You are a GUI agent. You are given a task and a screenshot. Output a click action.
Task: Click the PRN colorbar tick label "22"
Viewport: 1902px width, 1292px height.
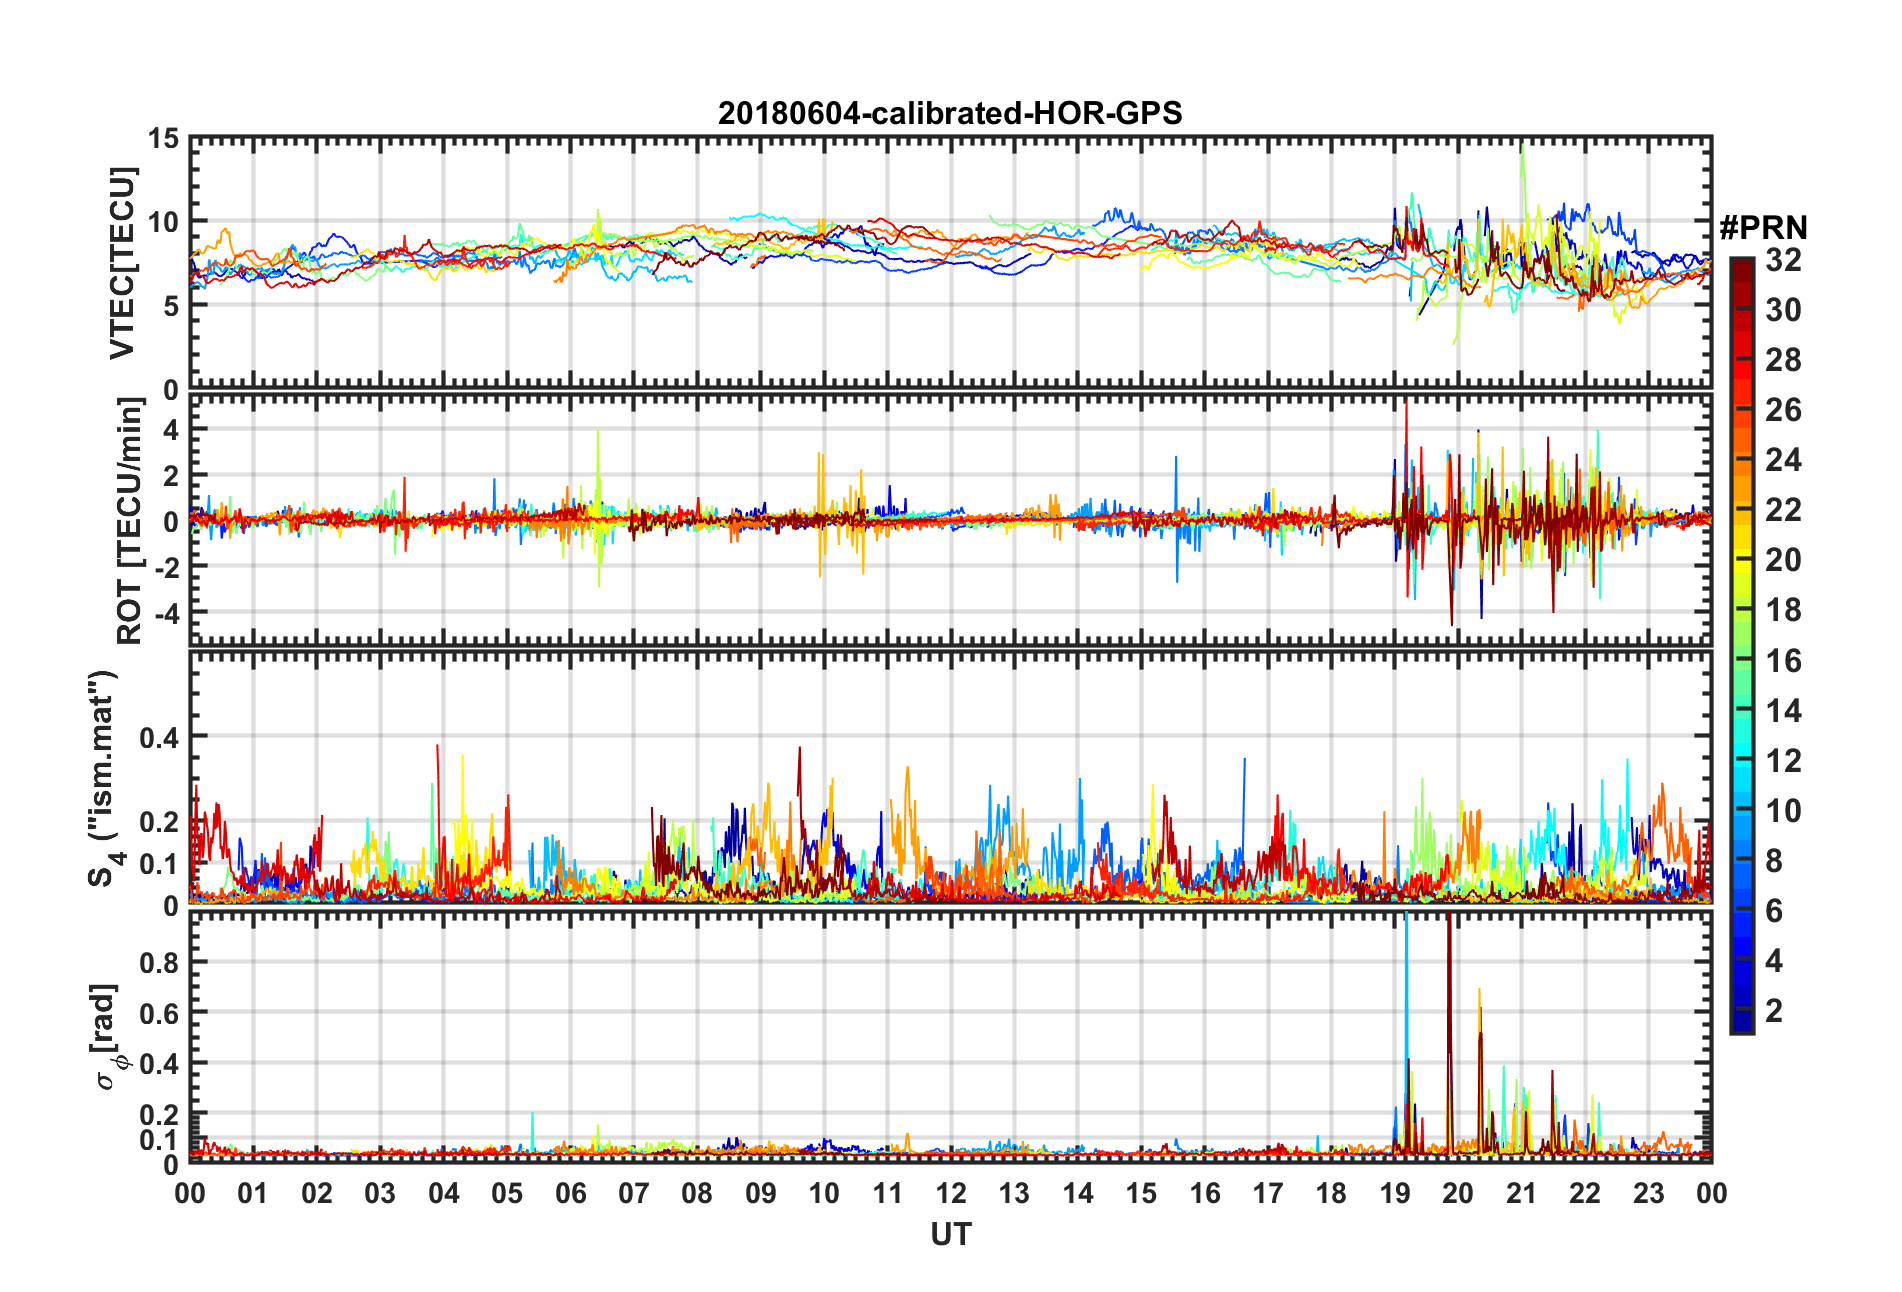[1783, 510]
